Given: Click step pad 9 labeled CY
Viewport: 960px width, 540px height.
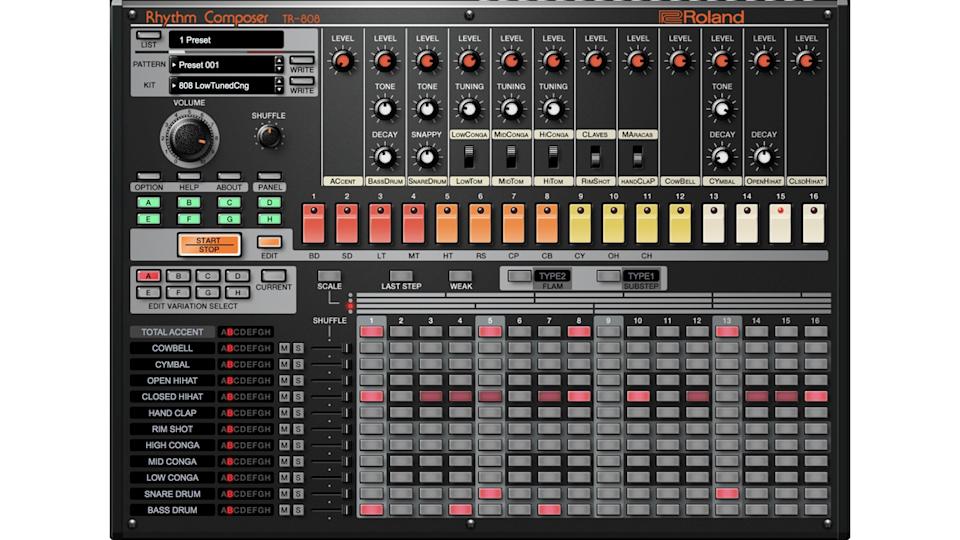Looking at the screenshot, I should 581,224.
